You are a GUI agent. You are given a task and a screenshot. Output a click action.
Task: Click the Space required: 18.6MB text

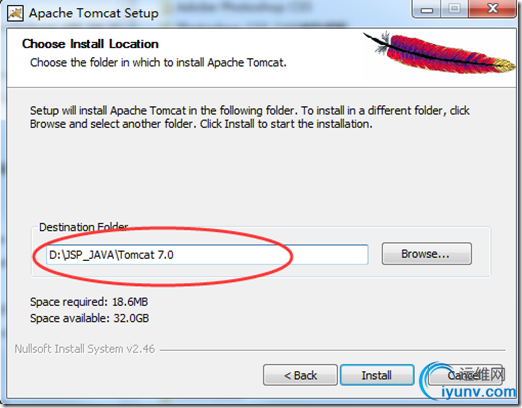[89, 302]
